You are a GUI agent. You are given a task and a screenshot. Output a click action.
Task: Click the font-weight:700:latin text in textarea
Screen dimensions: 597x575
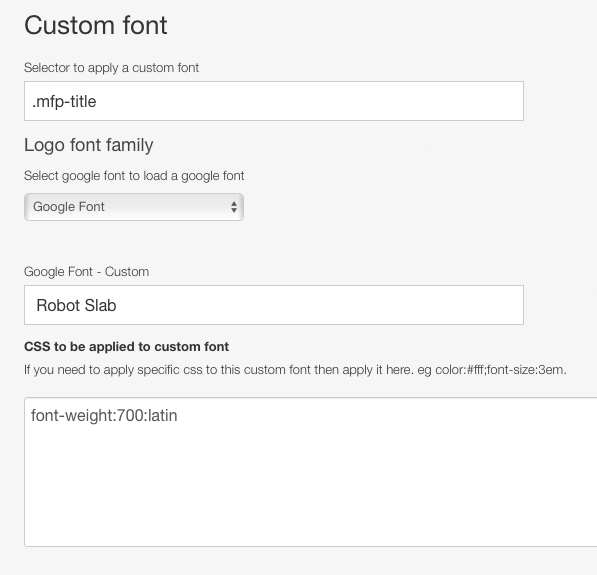pos(104,415)
